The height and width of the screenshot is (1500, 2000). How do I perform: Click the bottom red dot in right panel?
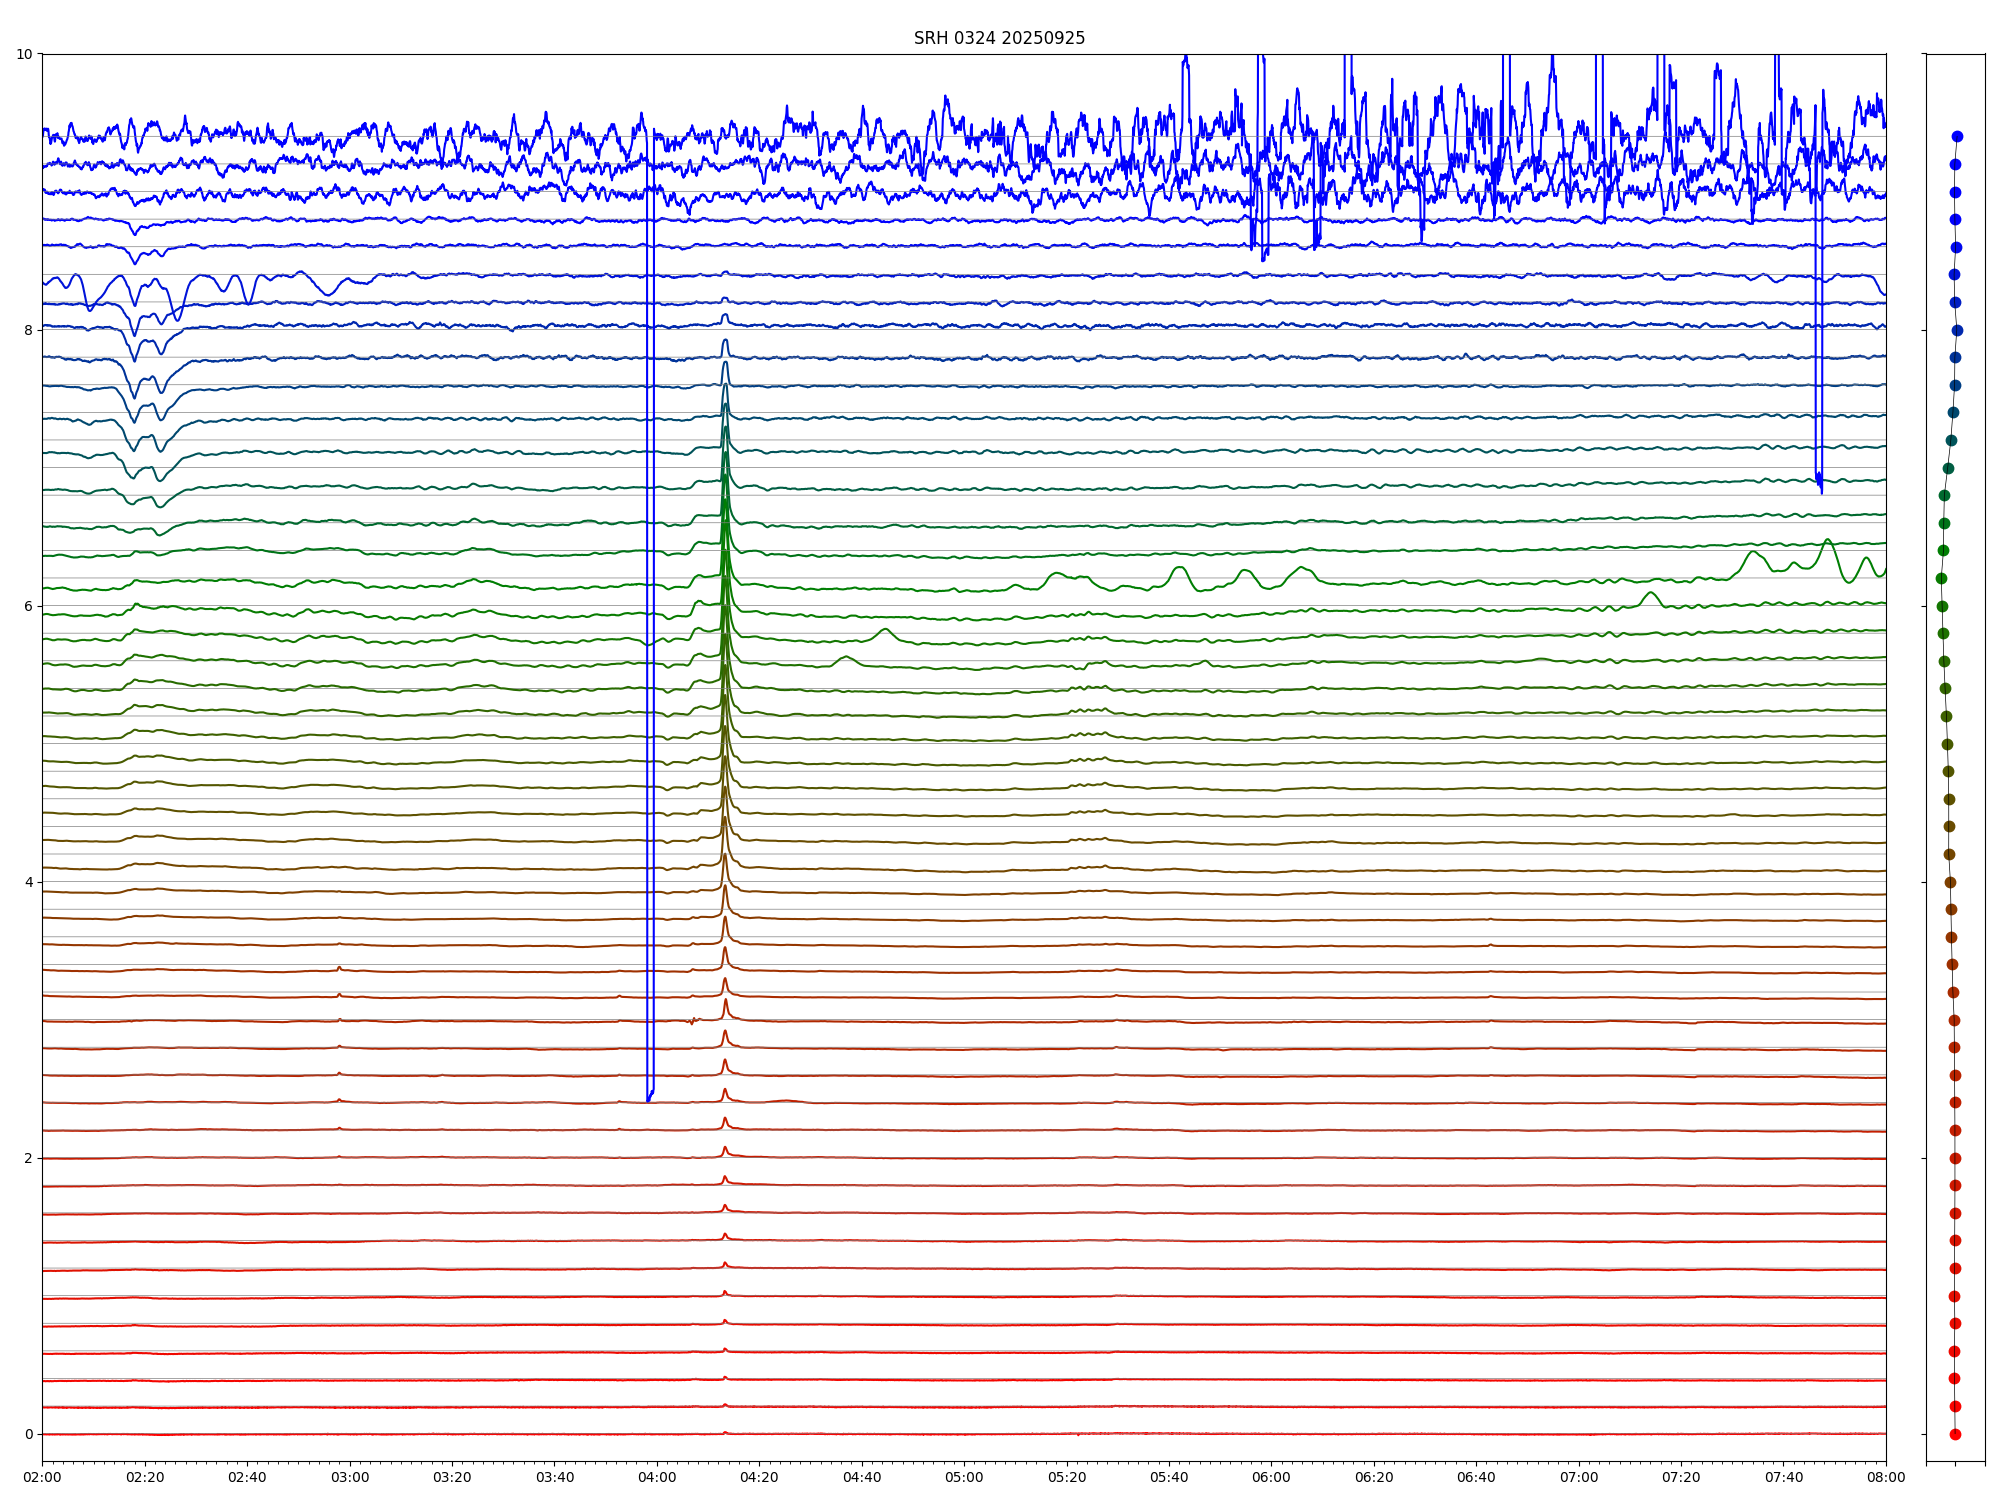click(x=1955, y=1434)
